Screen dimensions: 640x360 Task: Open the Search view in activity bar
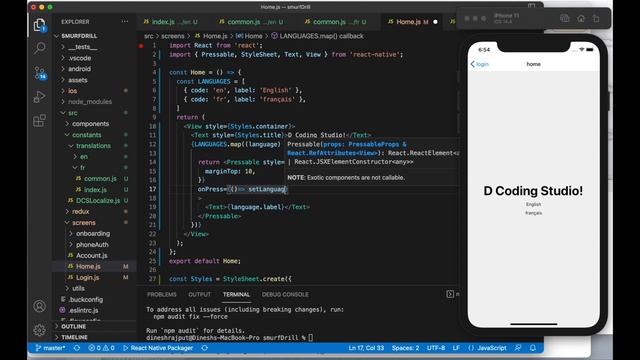click(40, 48)
